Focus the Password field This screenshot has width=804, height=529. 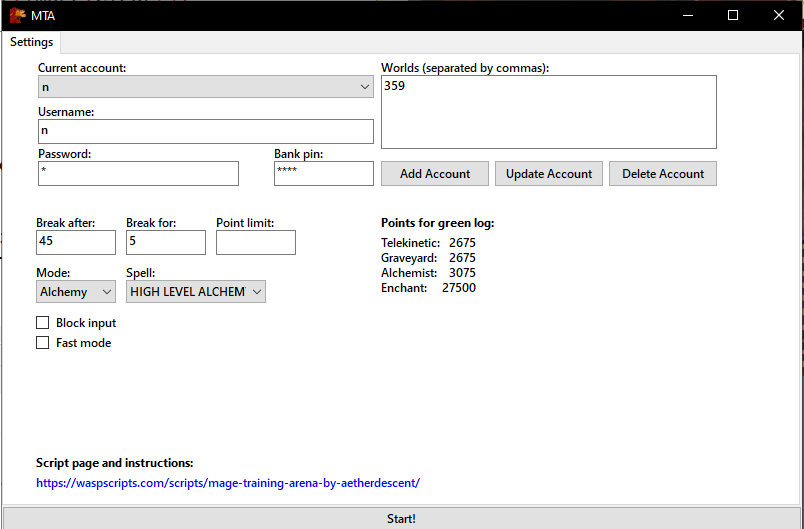[138, 173]
